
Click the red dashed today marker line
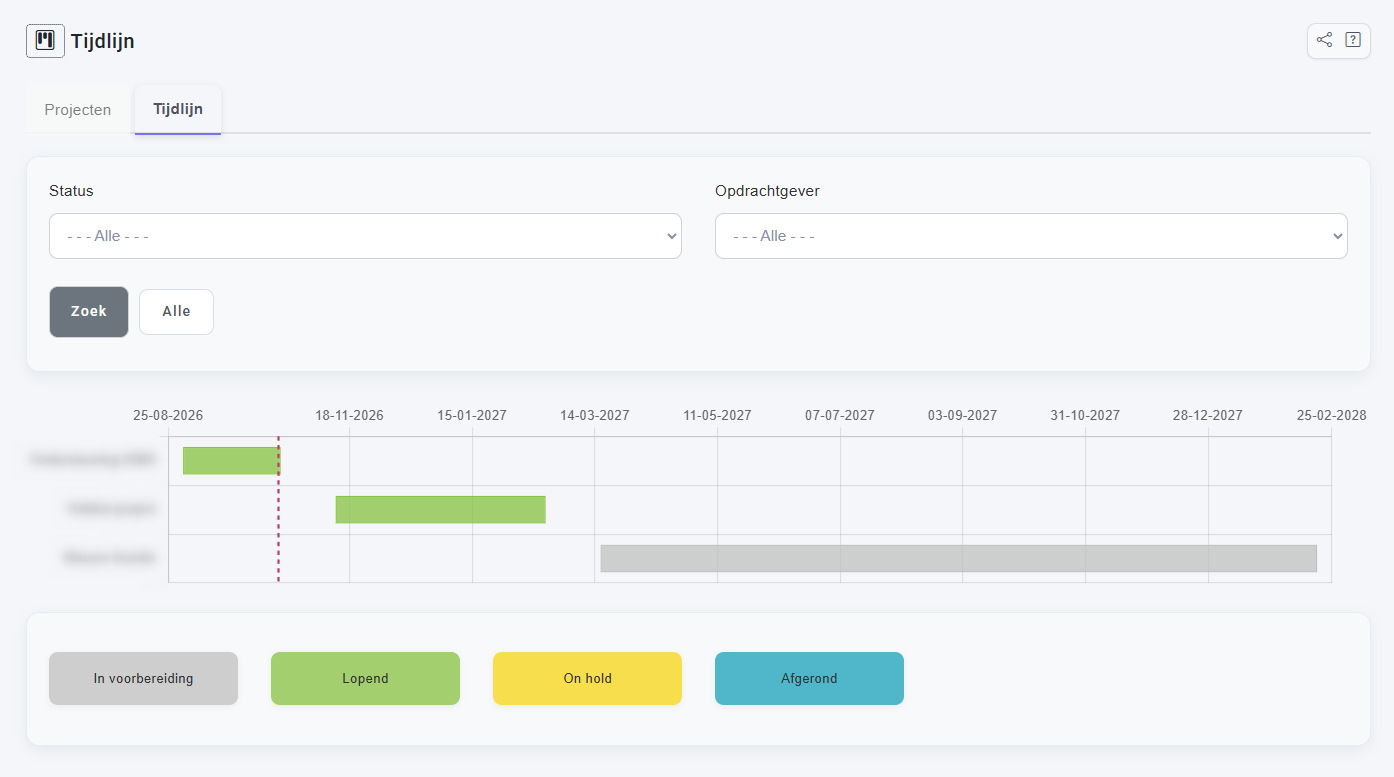coord(278,509)
